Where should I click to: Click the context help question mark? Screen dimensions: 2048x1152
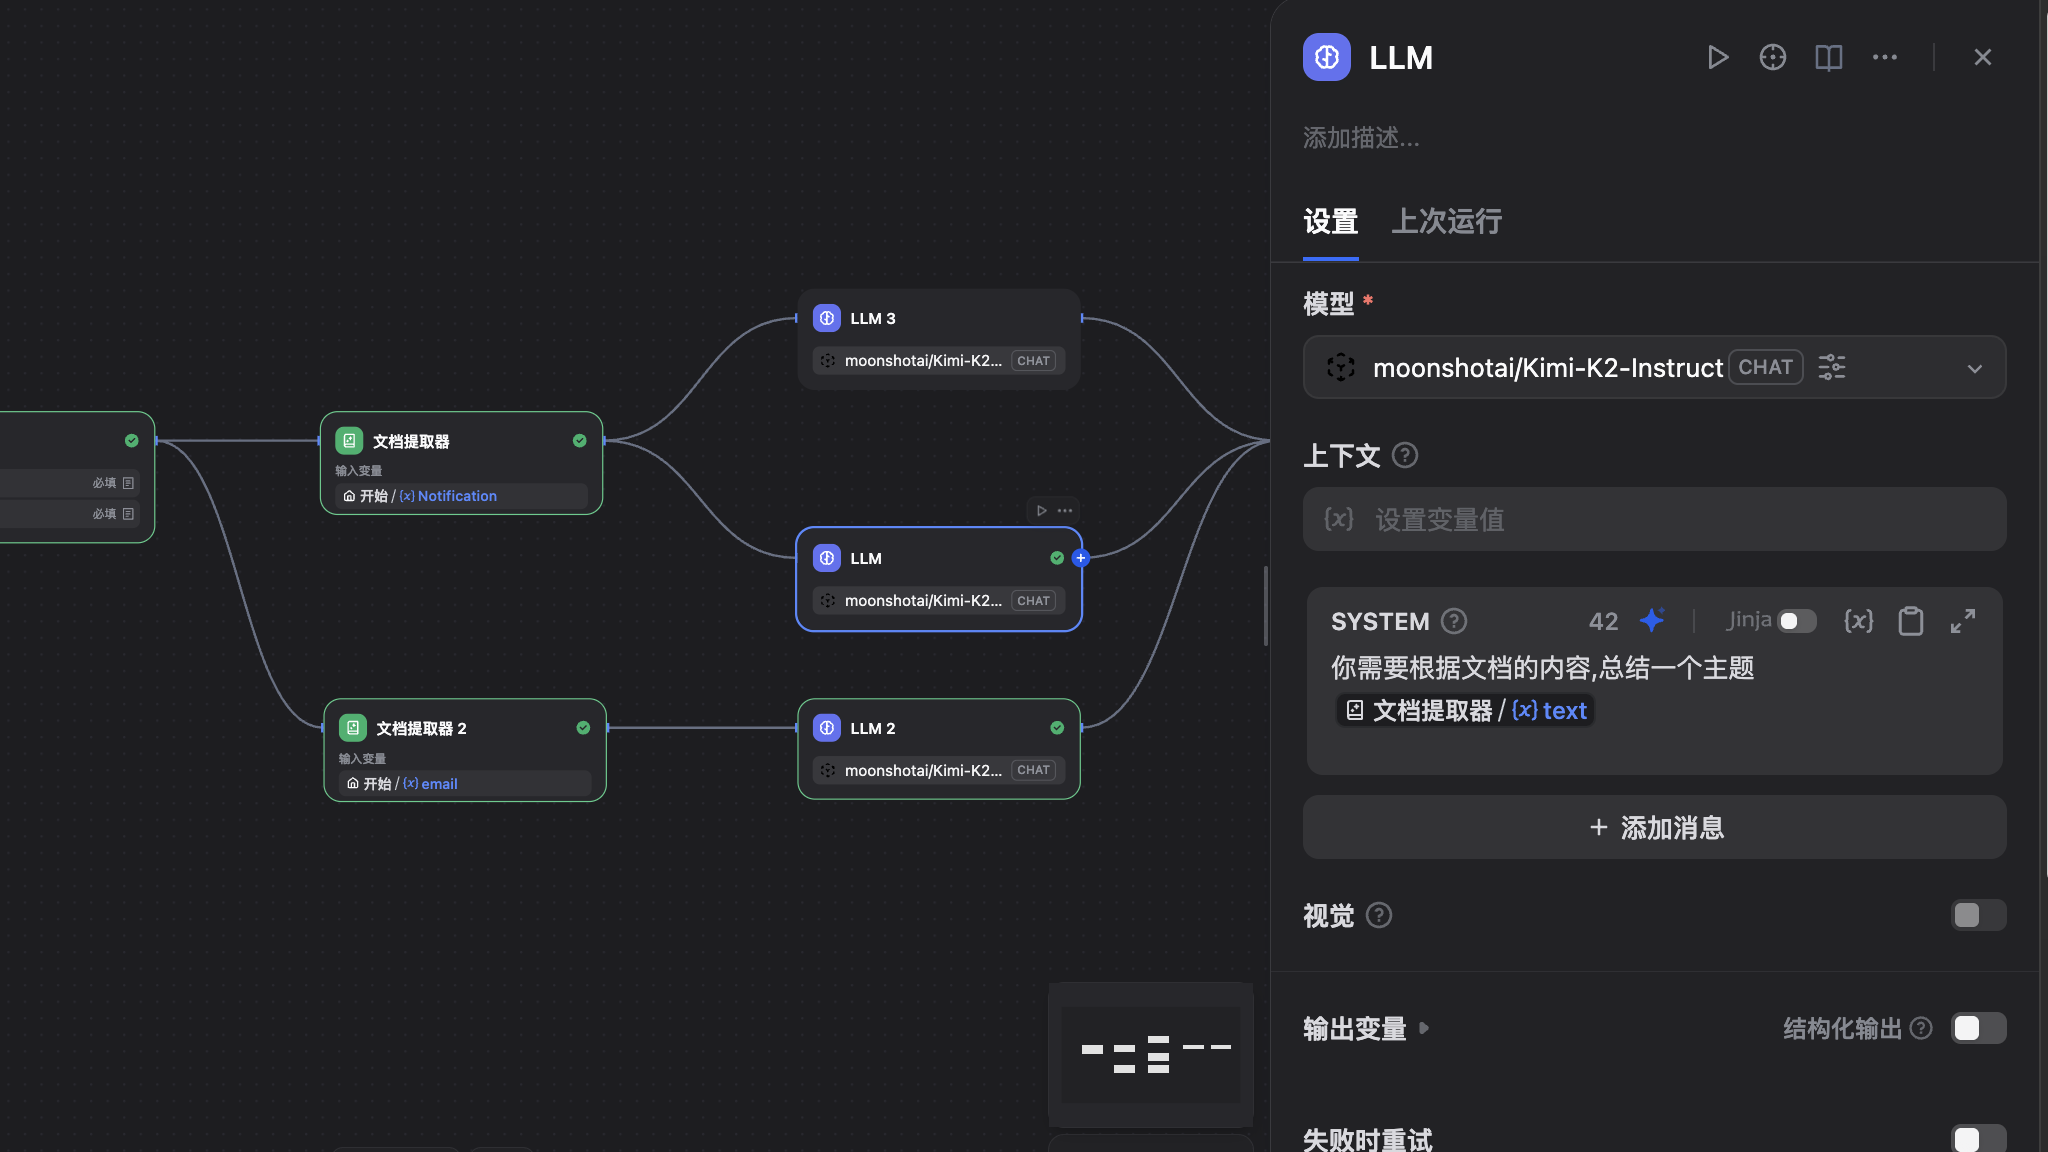point(1404,456)
